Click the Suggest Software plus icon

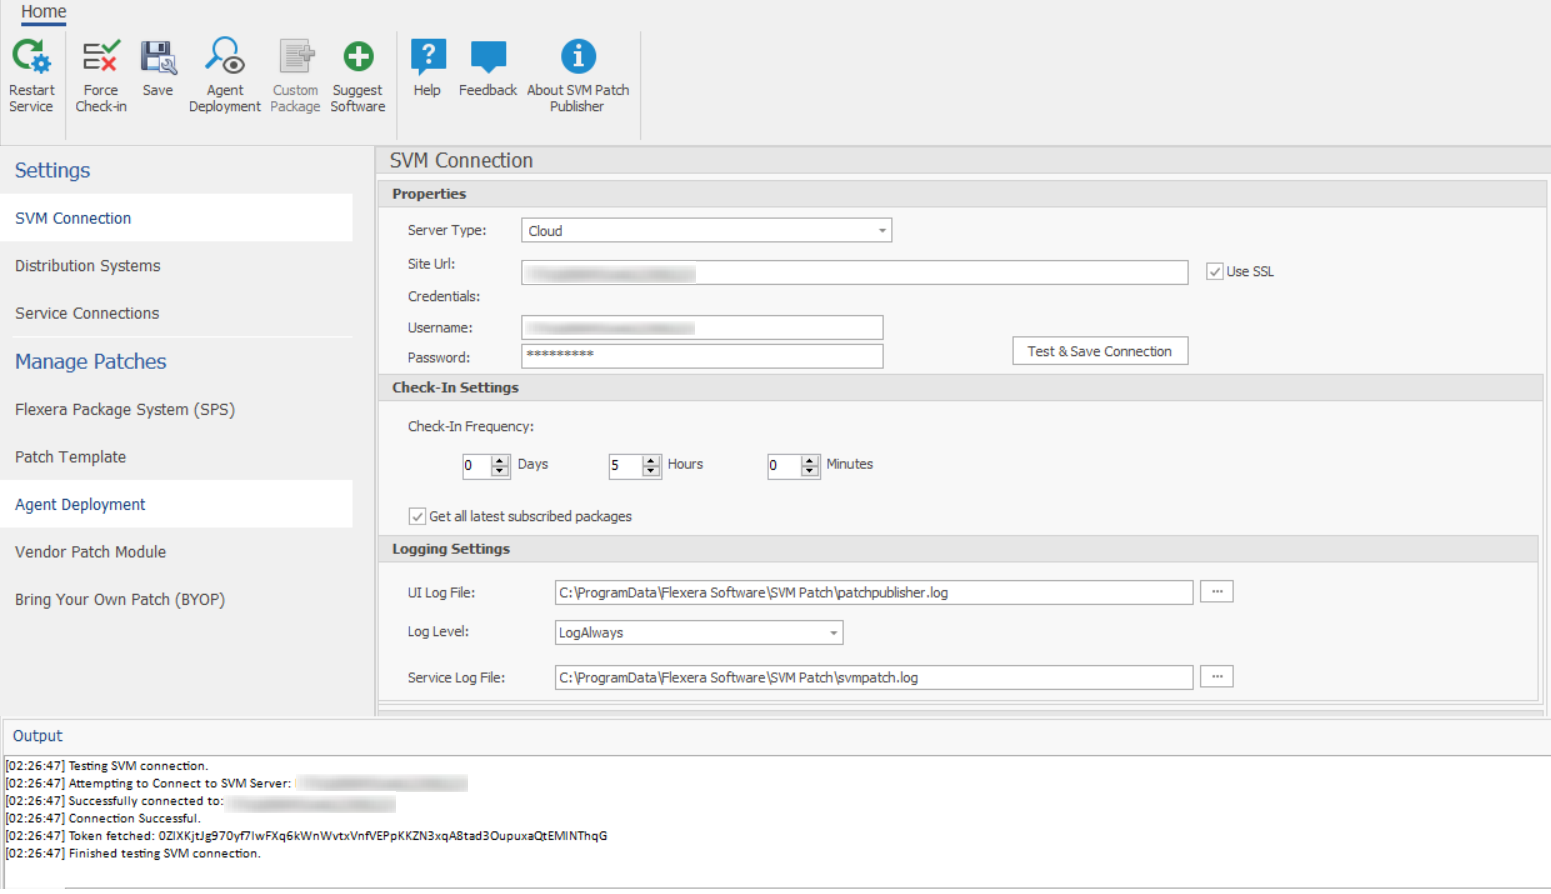point(358,57)
